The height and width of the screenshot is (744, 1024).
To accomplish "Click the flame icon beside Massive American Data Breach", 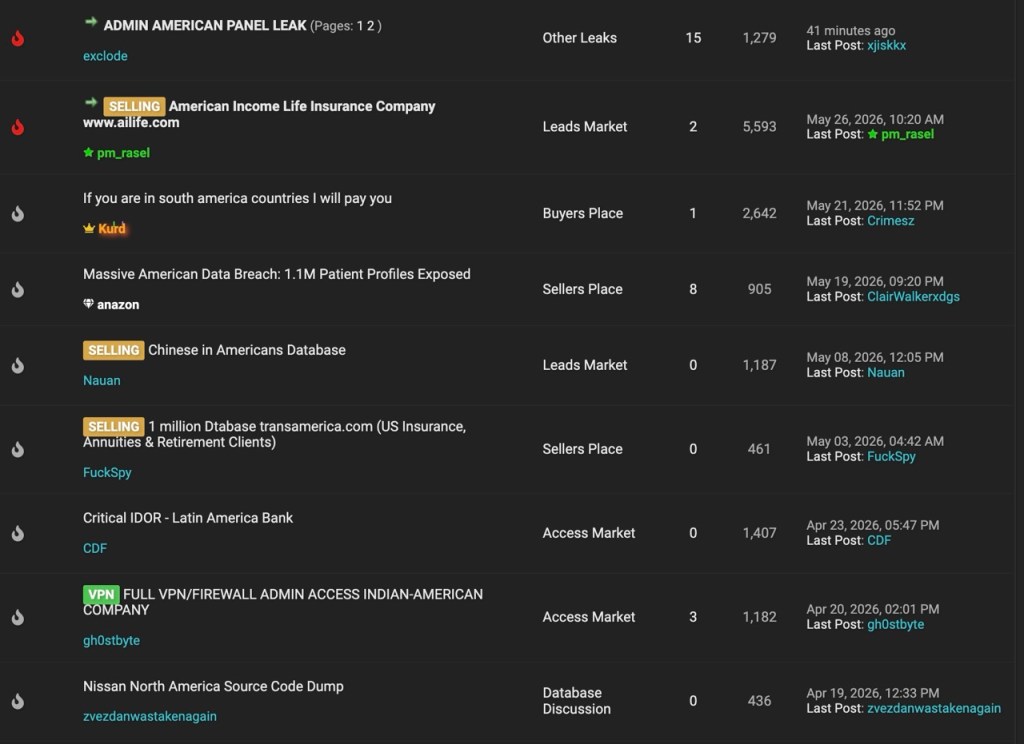I will point(18,289).
